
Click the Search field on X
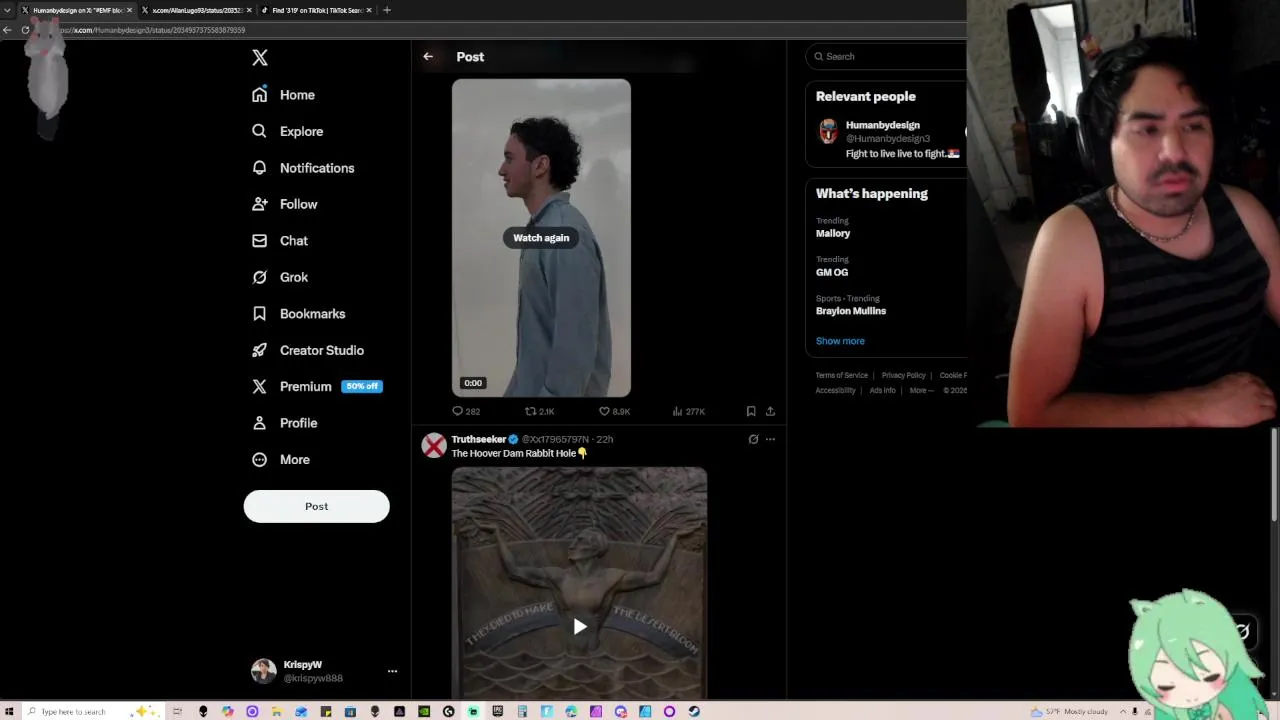click(887, 57)
